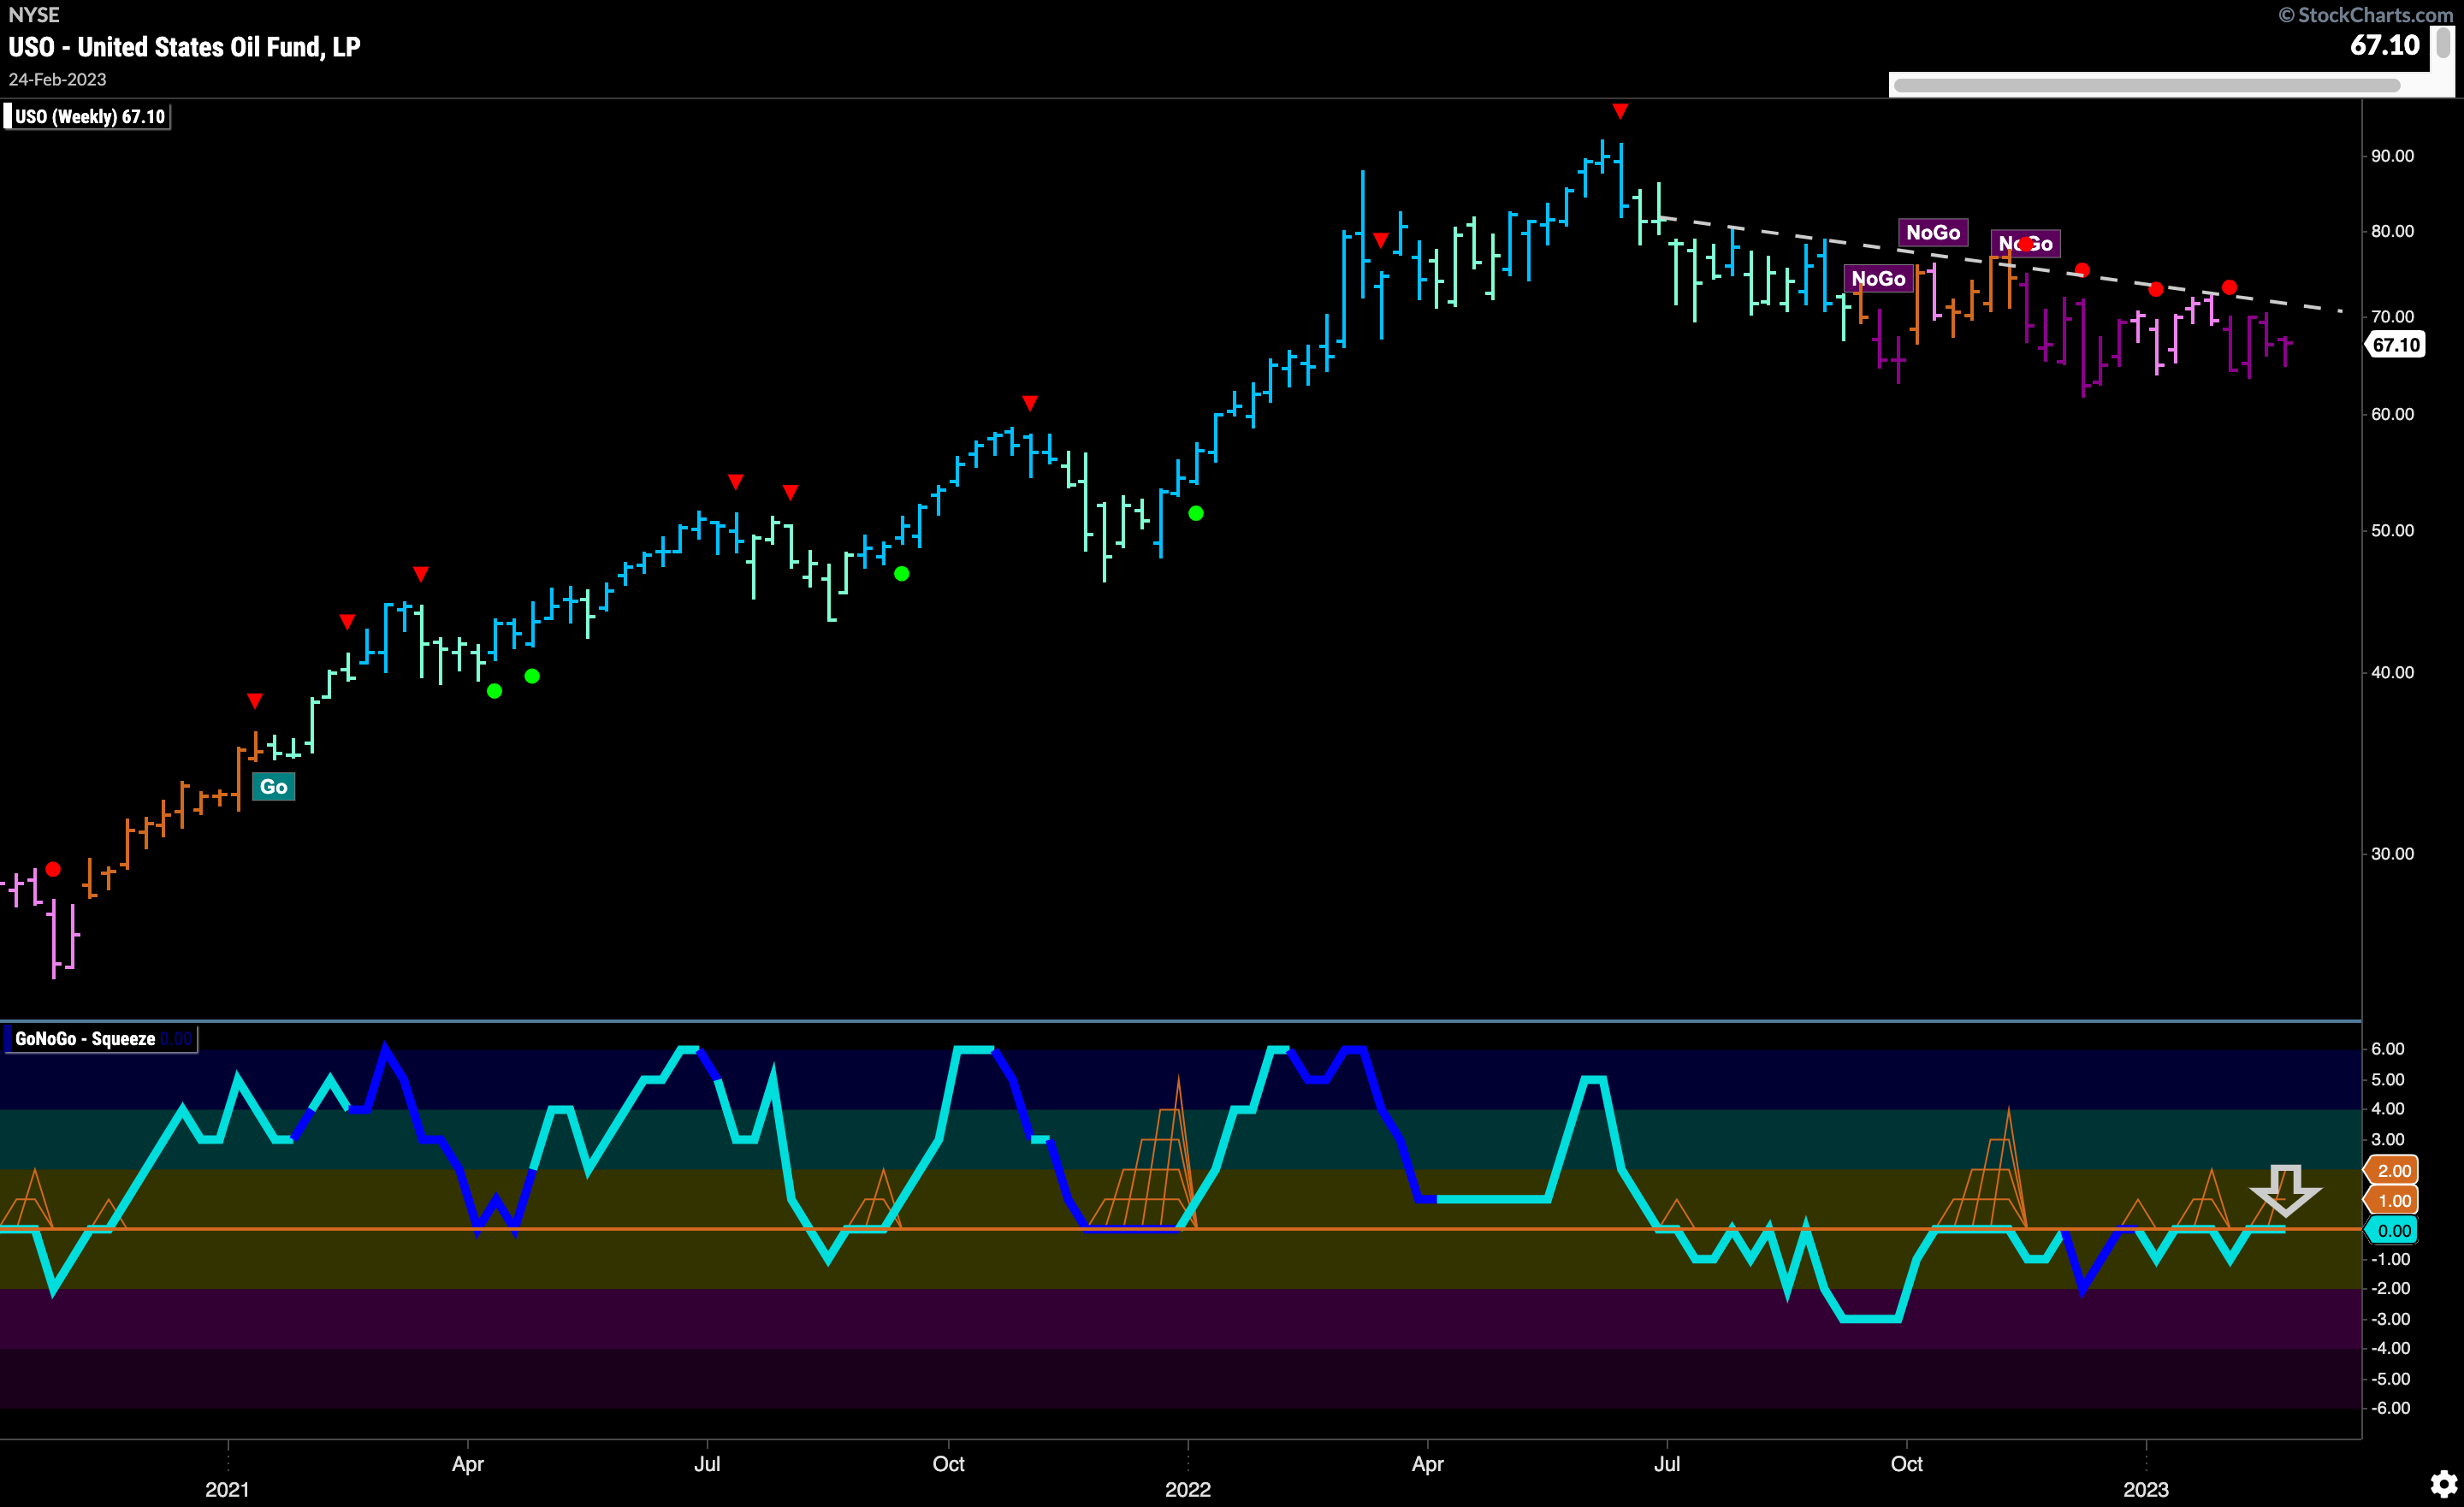Click the orange 2.00 tag on the oscillator axis
Screen dimensions: 2464x1507
click(2393, 1171)
